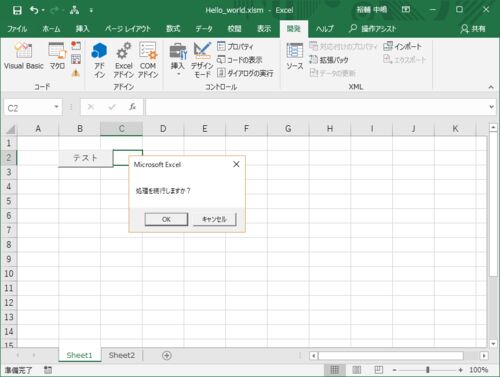Screen dimensions: 500x377
Task: Customize Quick Access Toolbar dropdown
Action: click(x=91, y=11)
